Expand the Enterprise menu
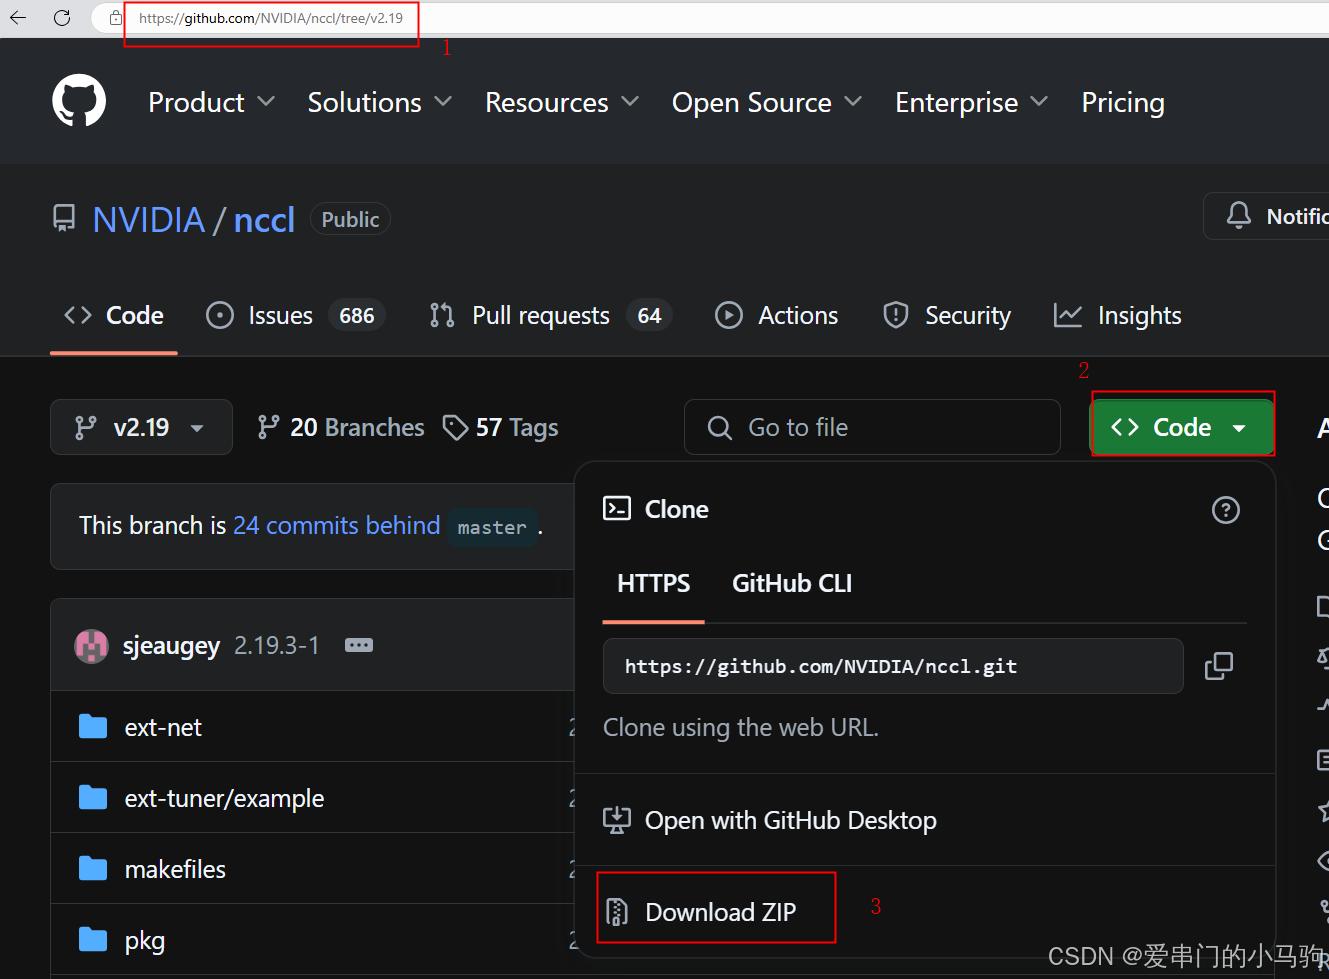 (972, 102)
